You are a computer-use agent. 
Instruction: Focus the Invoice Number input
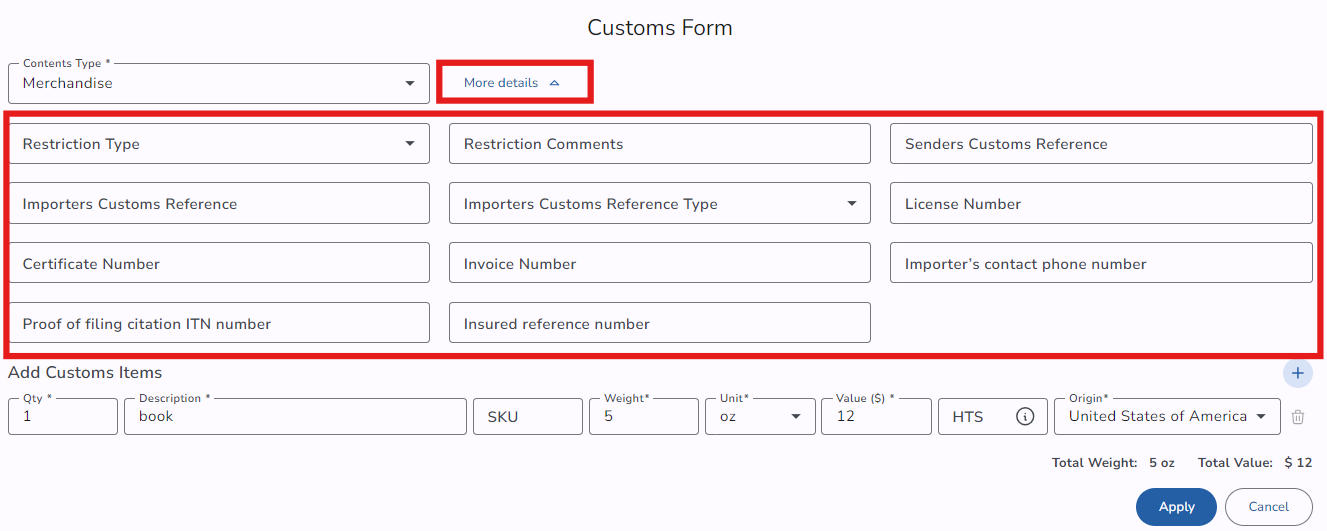[x=659, y=264]
